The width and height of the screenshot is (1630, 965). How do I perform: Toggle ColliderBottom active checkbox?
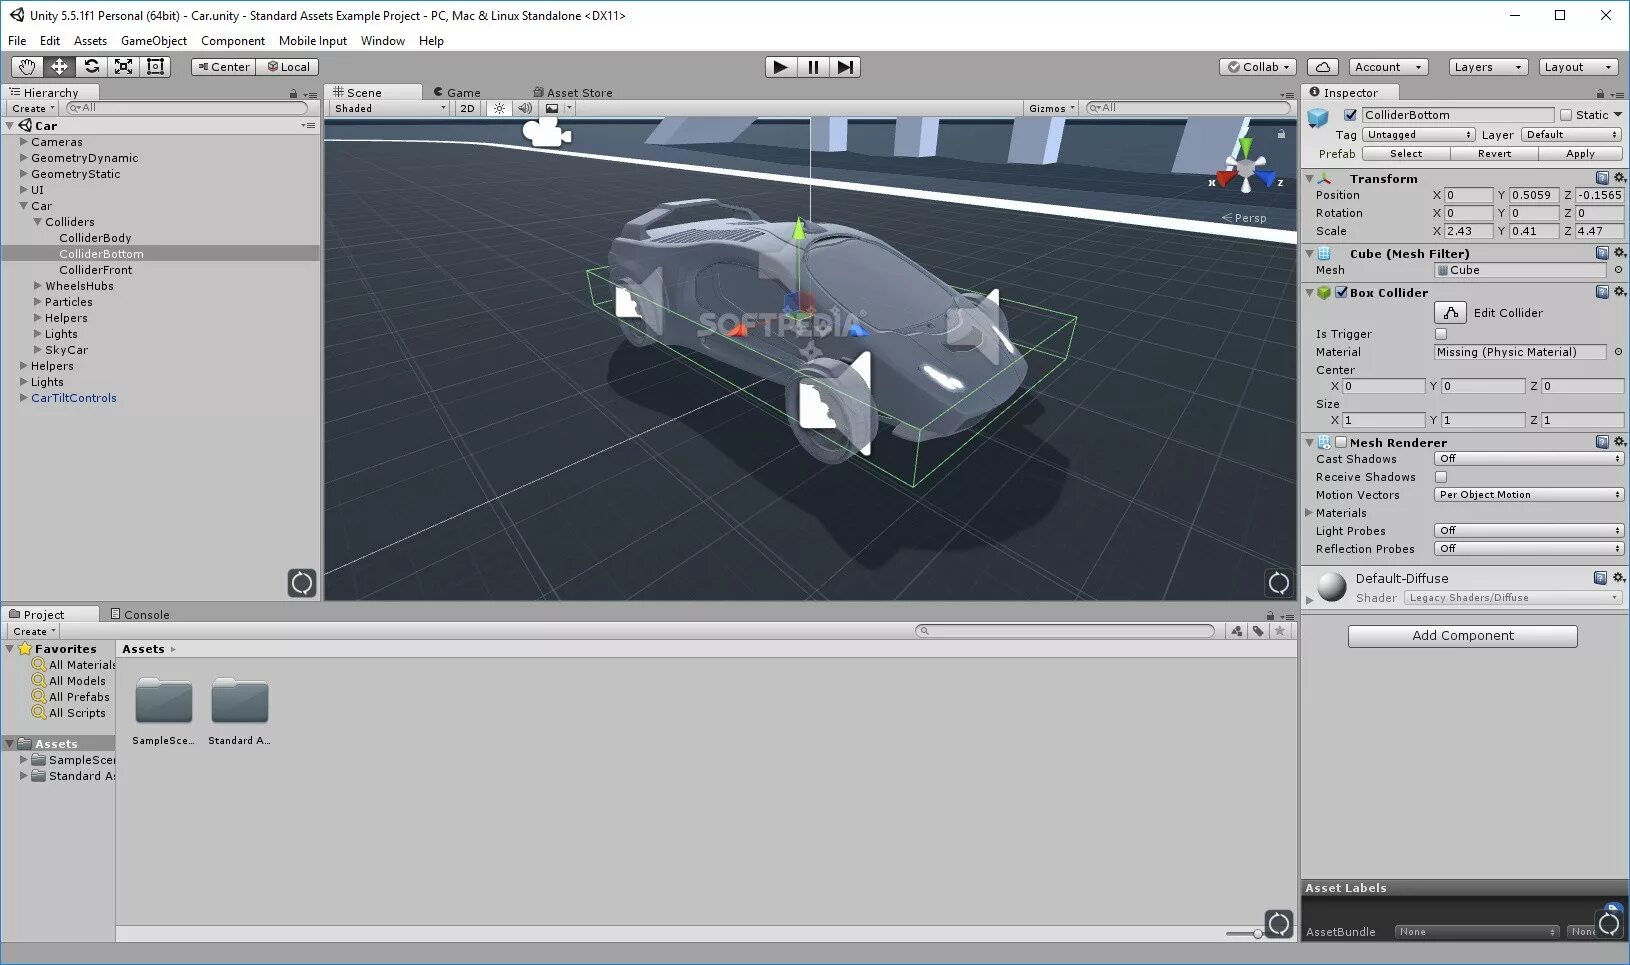click(1350, 115)
